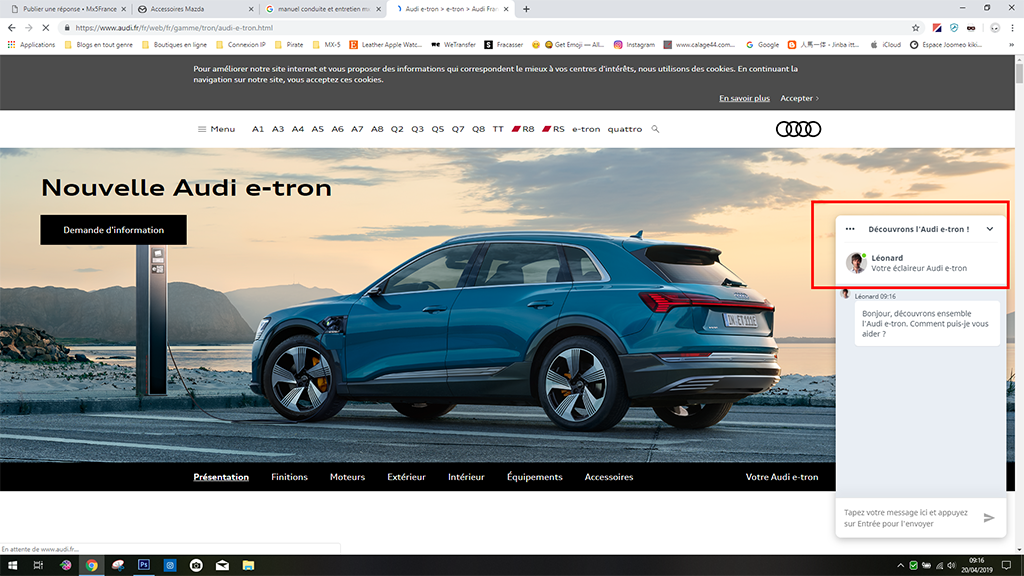
Task: Open the Boutiques en ligne bookmark folder
Action: click(x=174, y=45)
